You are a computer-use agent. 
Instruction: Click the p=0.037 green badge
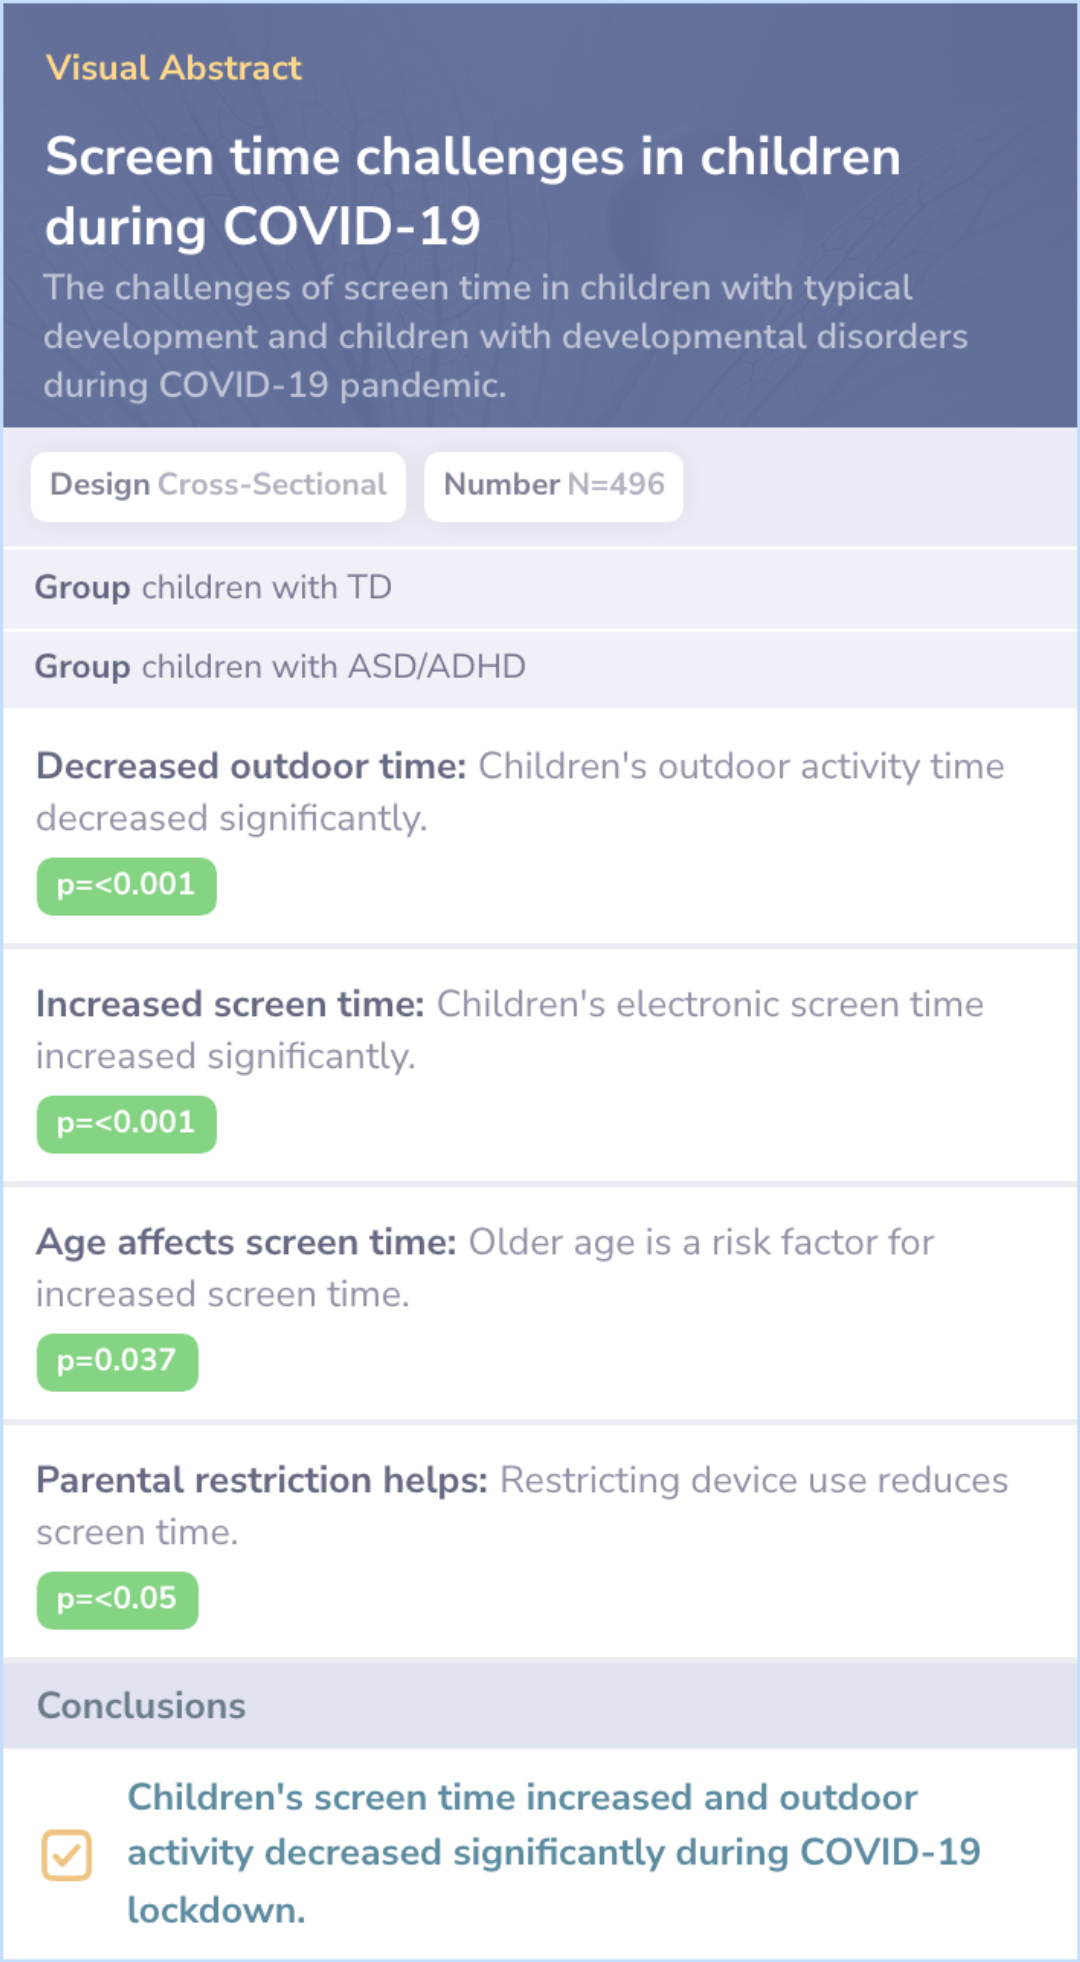118,1362
